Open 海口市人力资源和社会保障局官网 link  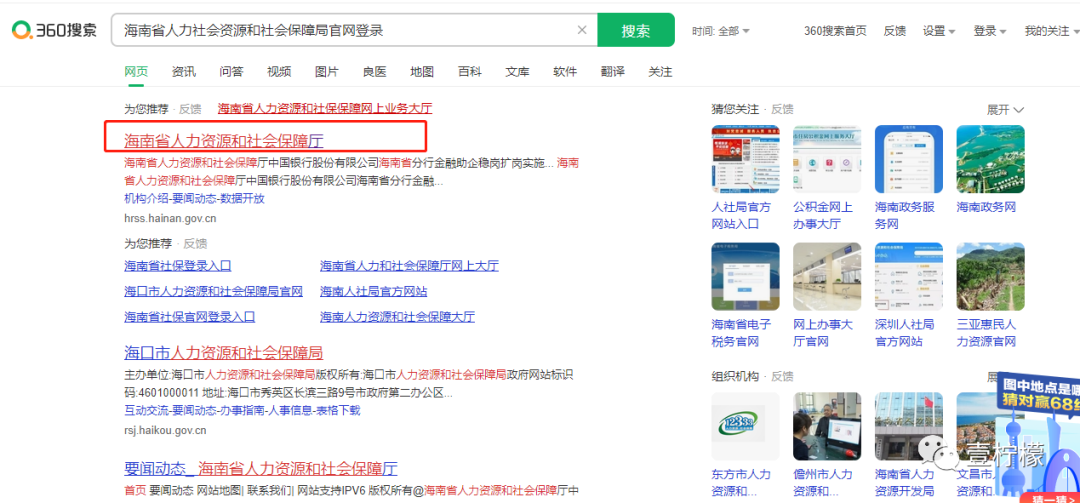(x=214, y=291)
